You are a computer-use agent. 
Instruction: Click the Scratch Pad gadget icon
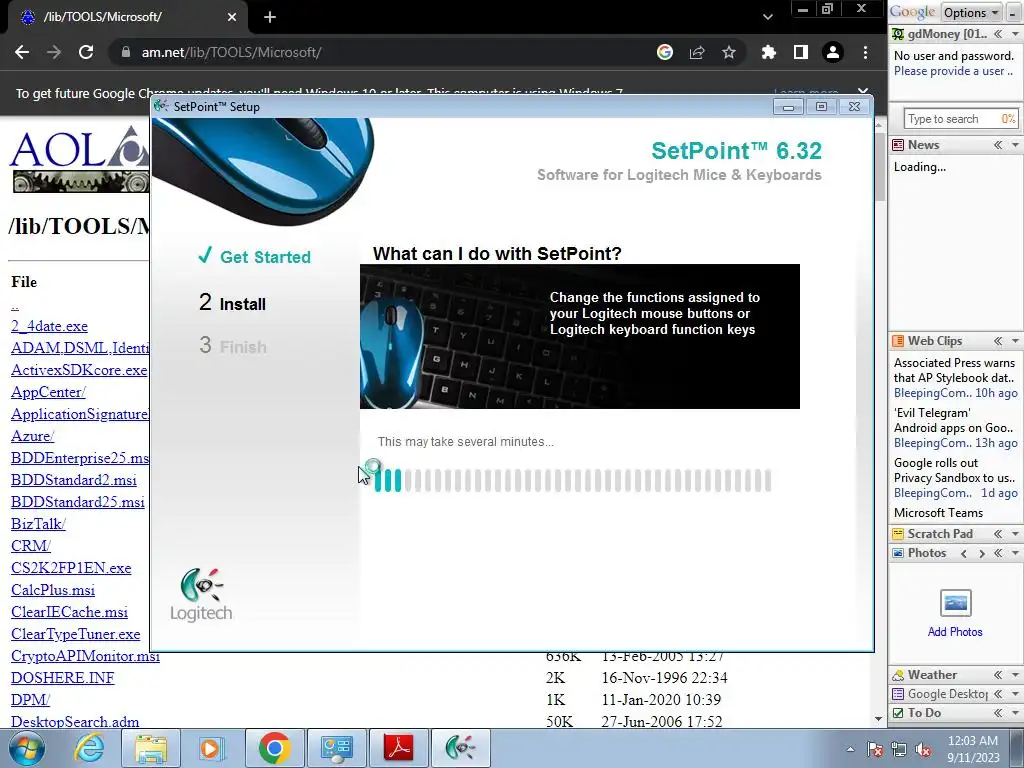pos(899,534)
